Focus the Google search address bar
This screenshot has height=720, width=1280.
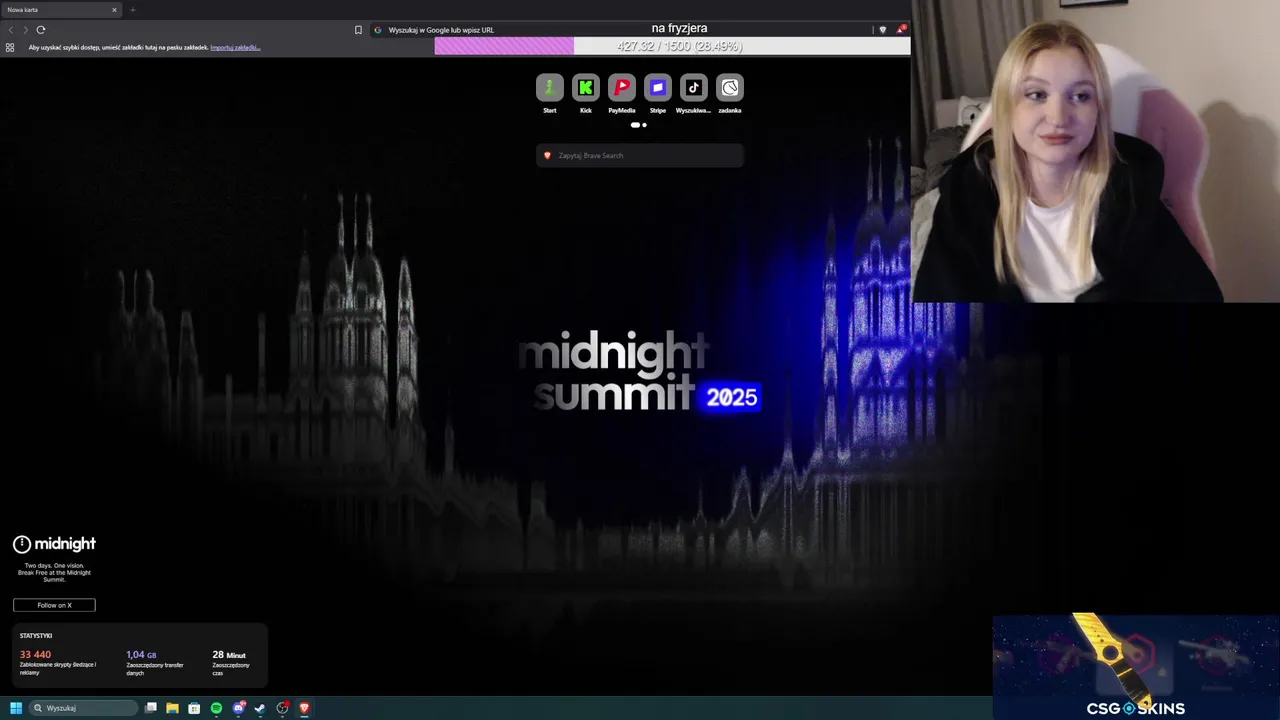(620, 30)
